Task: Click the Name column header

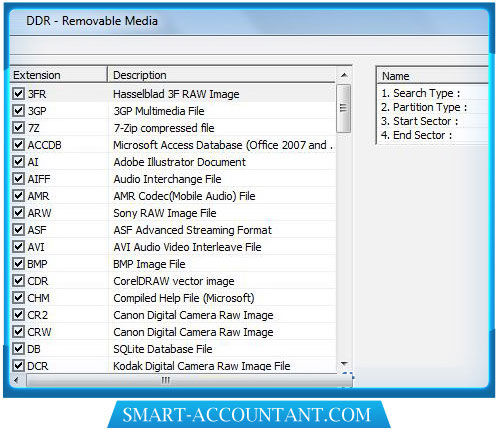Action: pyautogui.click(x=433, y=76)
